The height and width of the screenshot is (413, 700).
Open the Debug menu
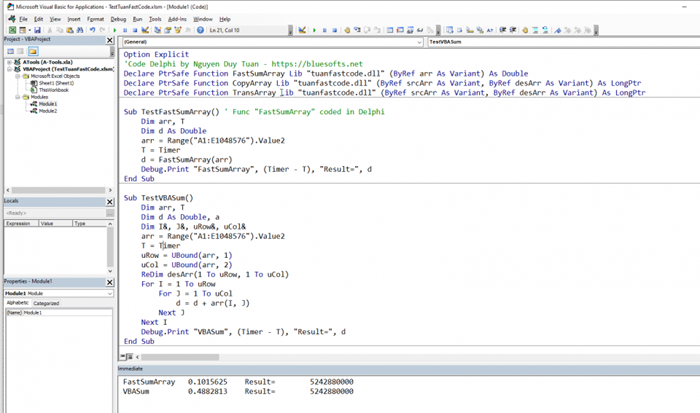[118, 18]
